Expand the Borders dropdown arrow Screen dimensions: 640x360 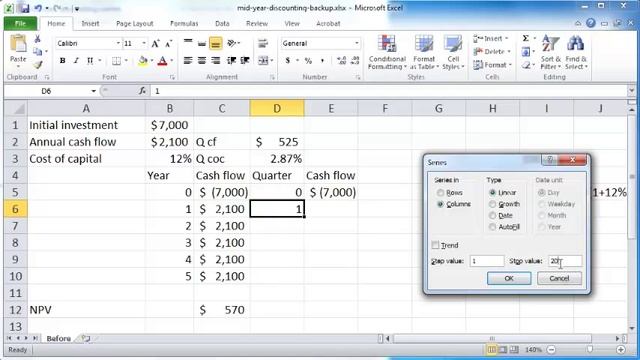click(x=126, y=61)
